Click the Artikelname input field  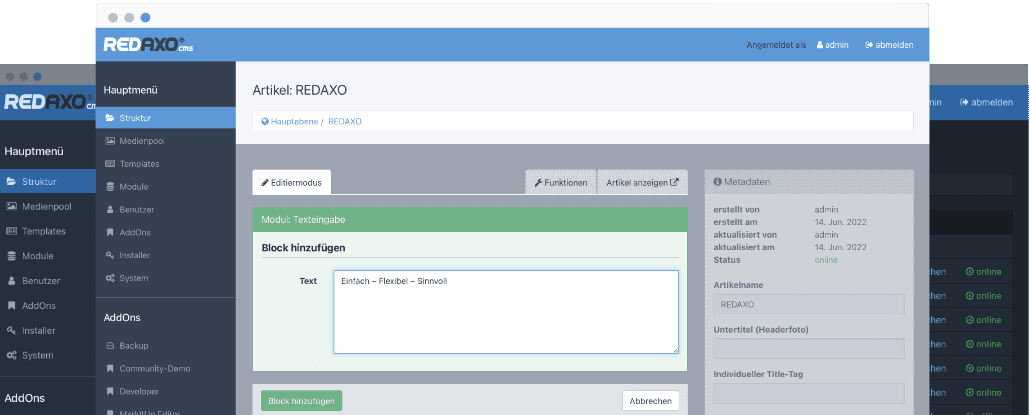pos(808,304)
